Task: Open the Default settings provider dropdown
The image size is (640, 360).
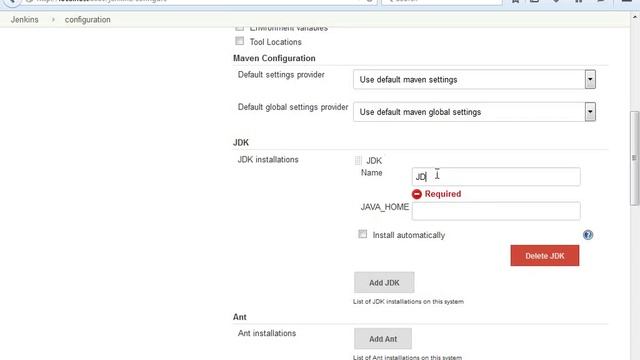Action: [474, 80]
